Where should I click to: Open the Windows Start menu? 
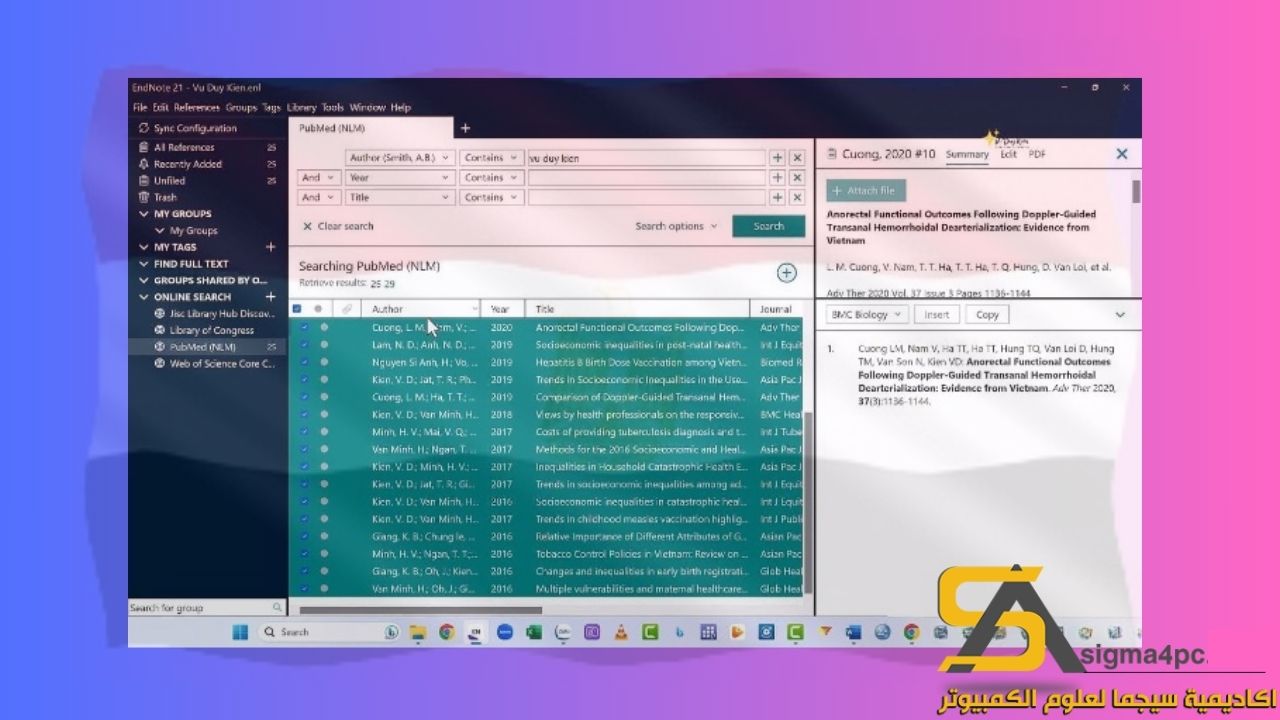click(241, 632)
